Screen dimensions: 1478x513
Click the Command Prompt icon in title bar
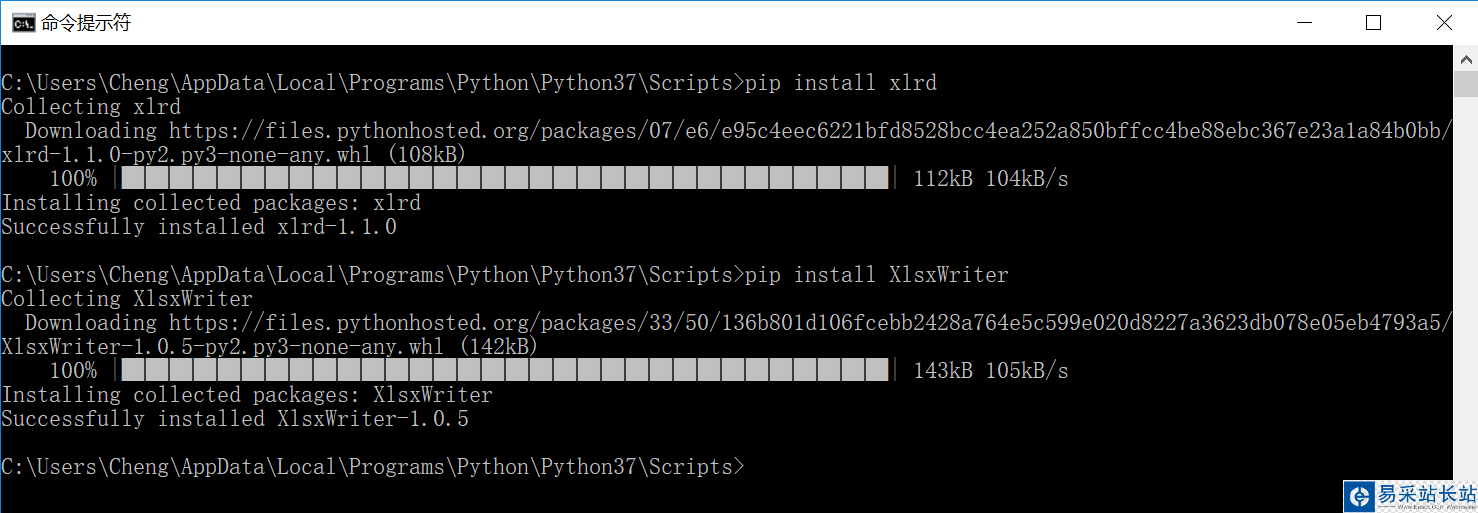click(24, 22)
